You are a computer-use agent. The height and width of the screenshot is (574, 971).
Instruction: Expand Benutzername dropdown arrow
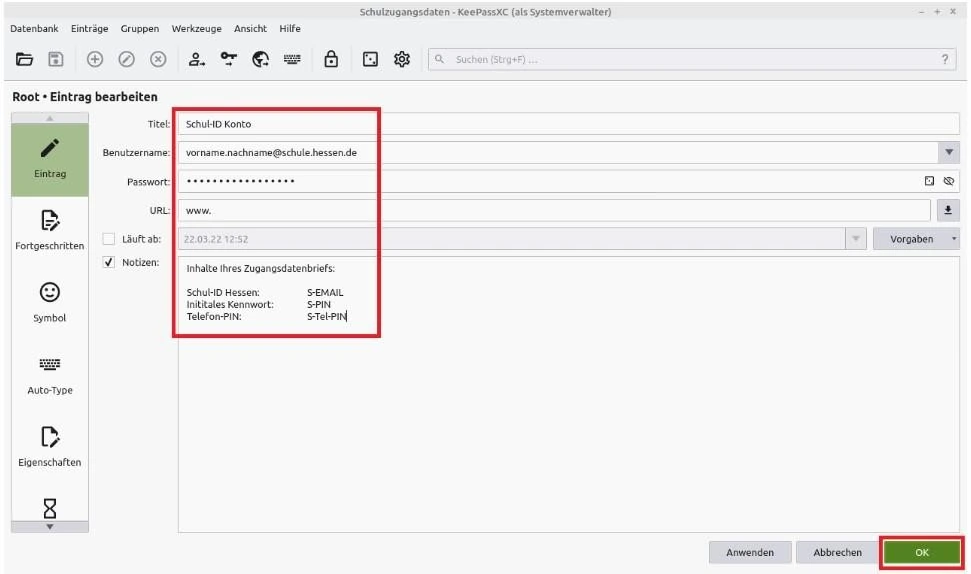coord(949,152)
